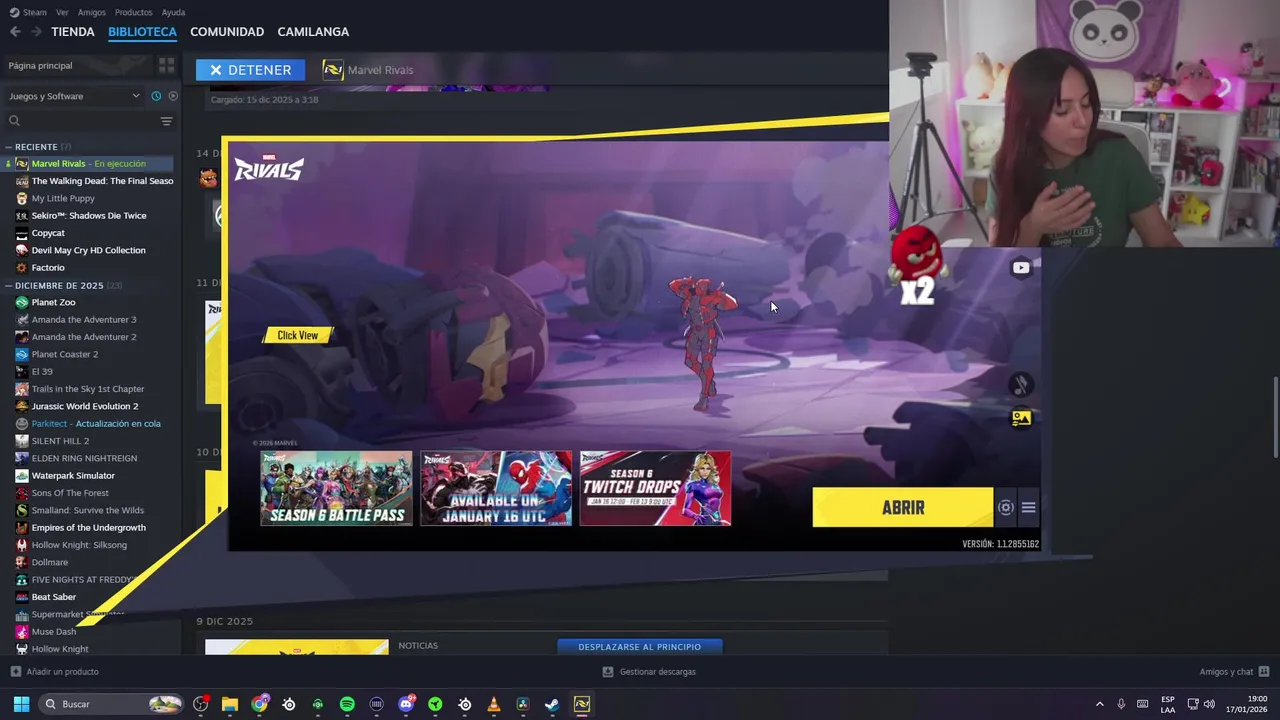The image size is (1280, 720).
Task: Open the YouTube icon in Marvel Rivals launcher
Action: [x=1020, y=268]
